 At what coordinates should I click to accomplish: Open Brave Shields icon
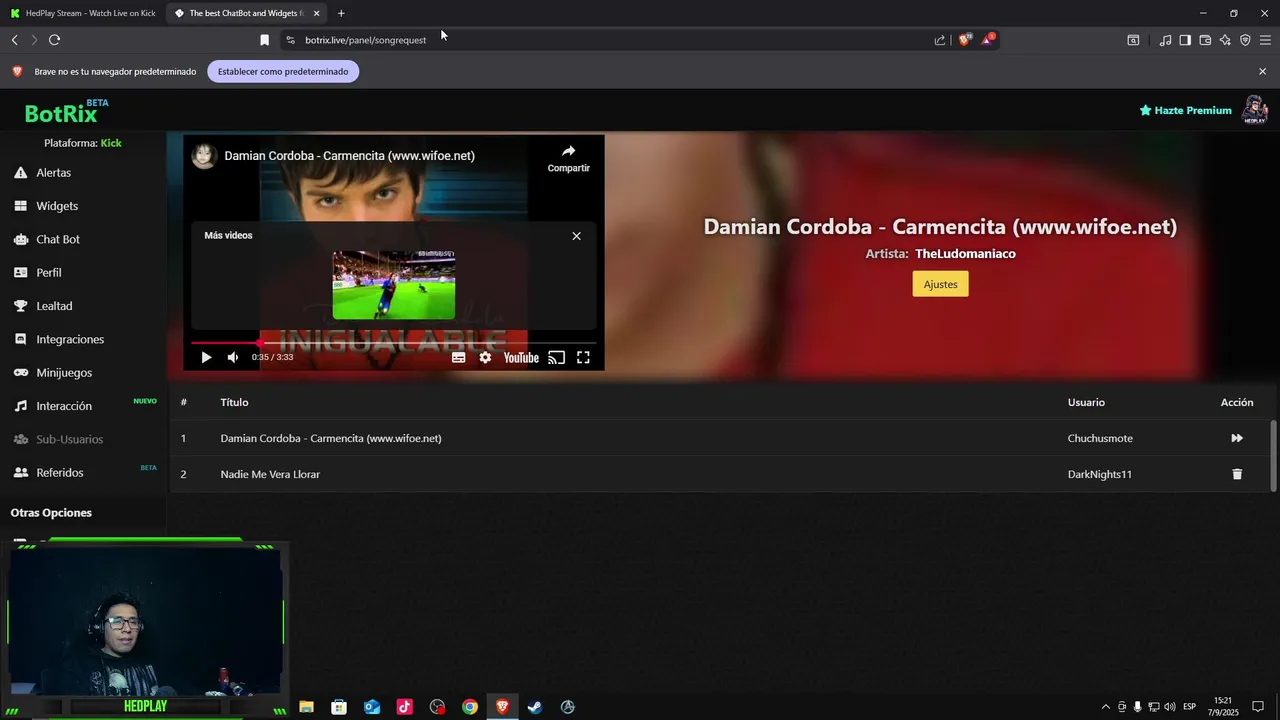coord(964,40)
